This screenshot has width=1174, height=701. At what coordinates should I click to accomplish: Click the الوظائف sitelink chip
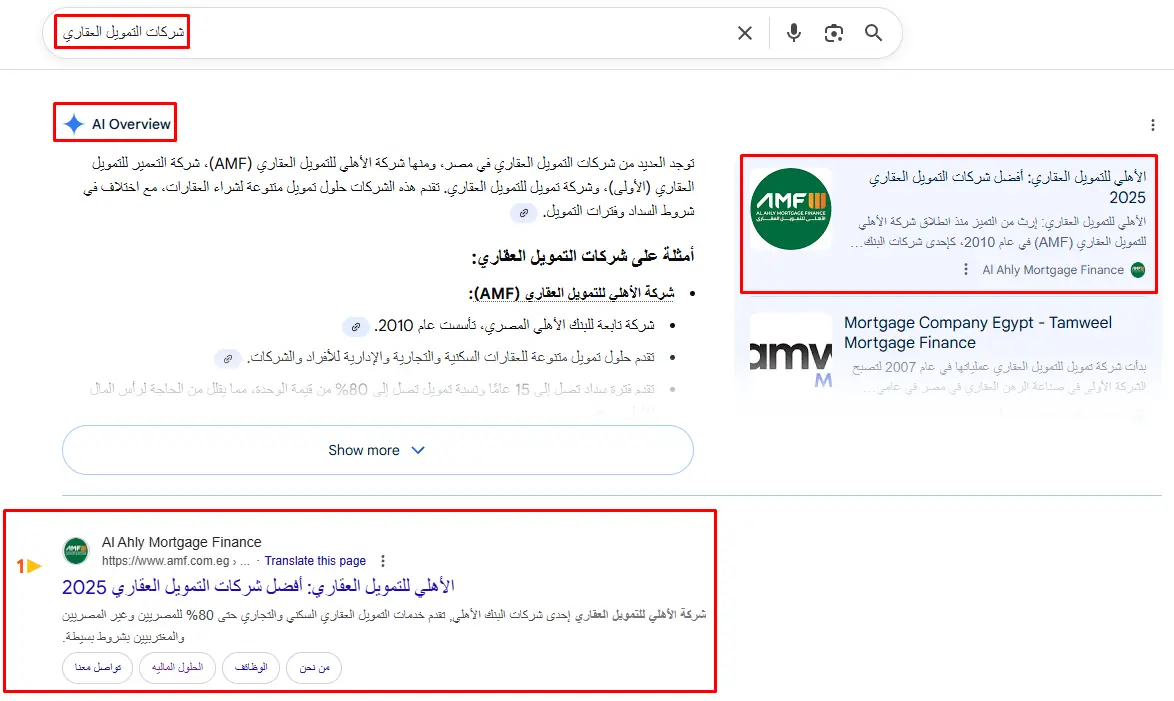pyautogui.click(x=251, y=667)
